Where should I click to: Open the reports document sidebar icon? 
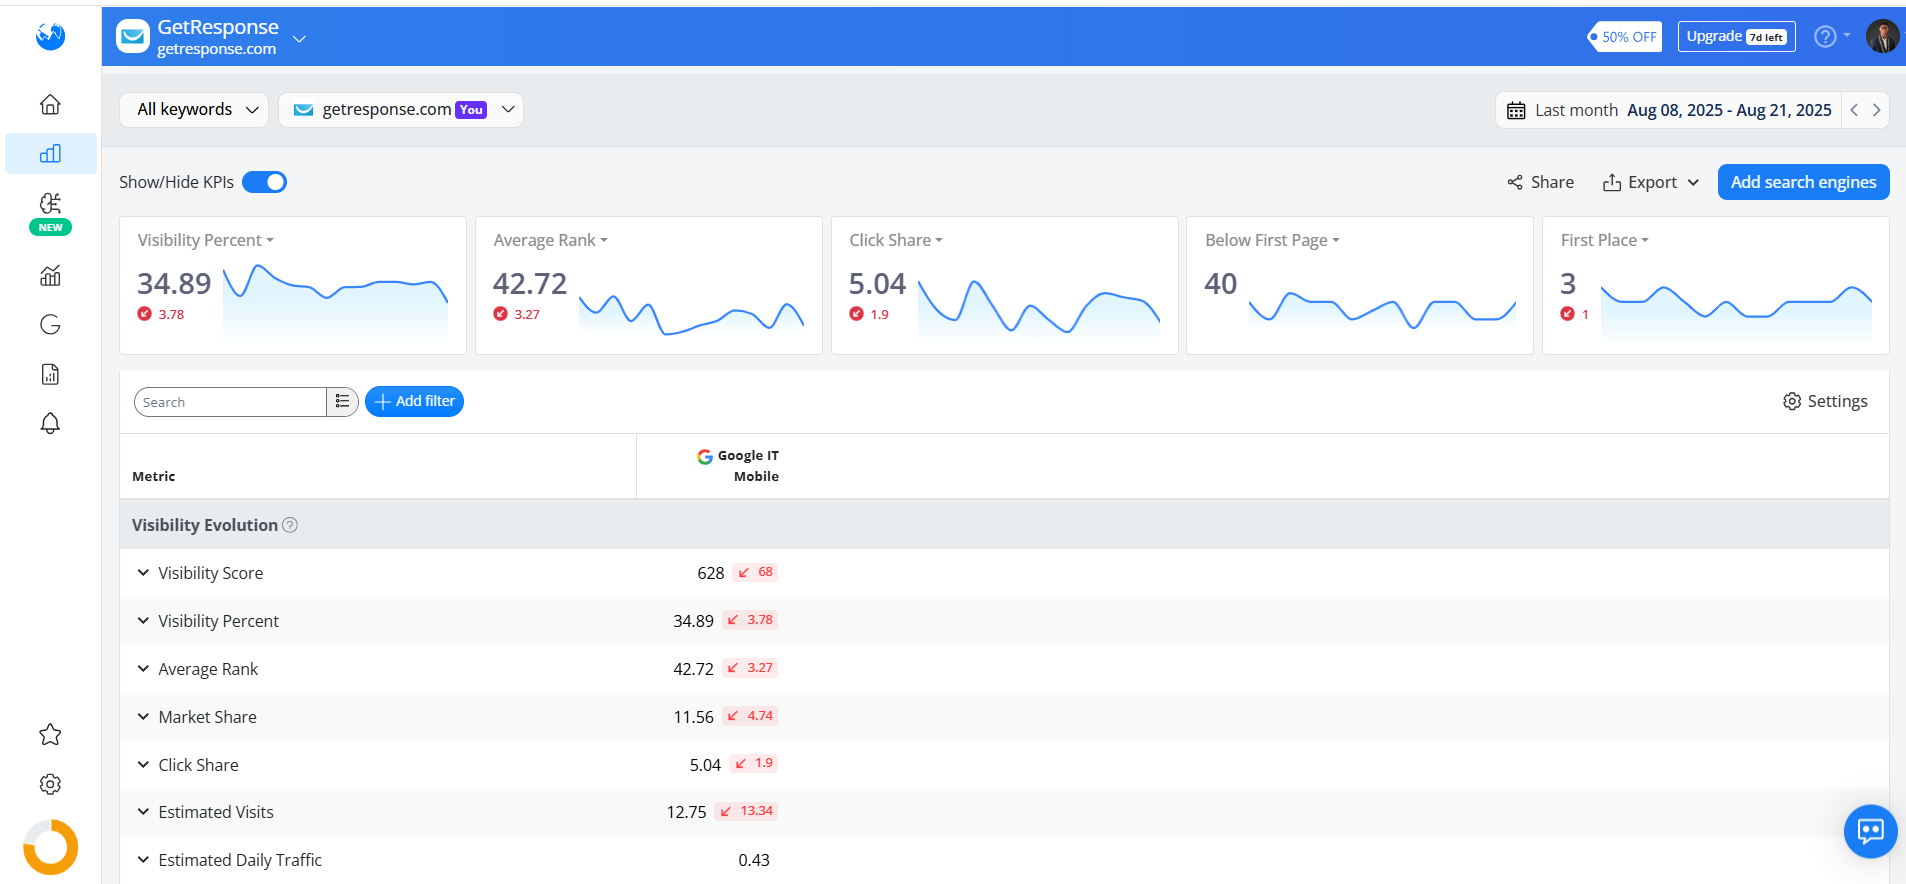[50, 374]
